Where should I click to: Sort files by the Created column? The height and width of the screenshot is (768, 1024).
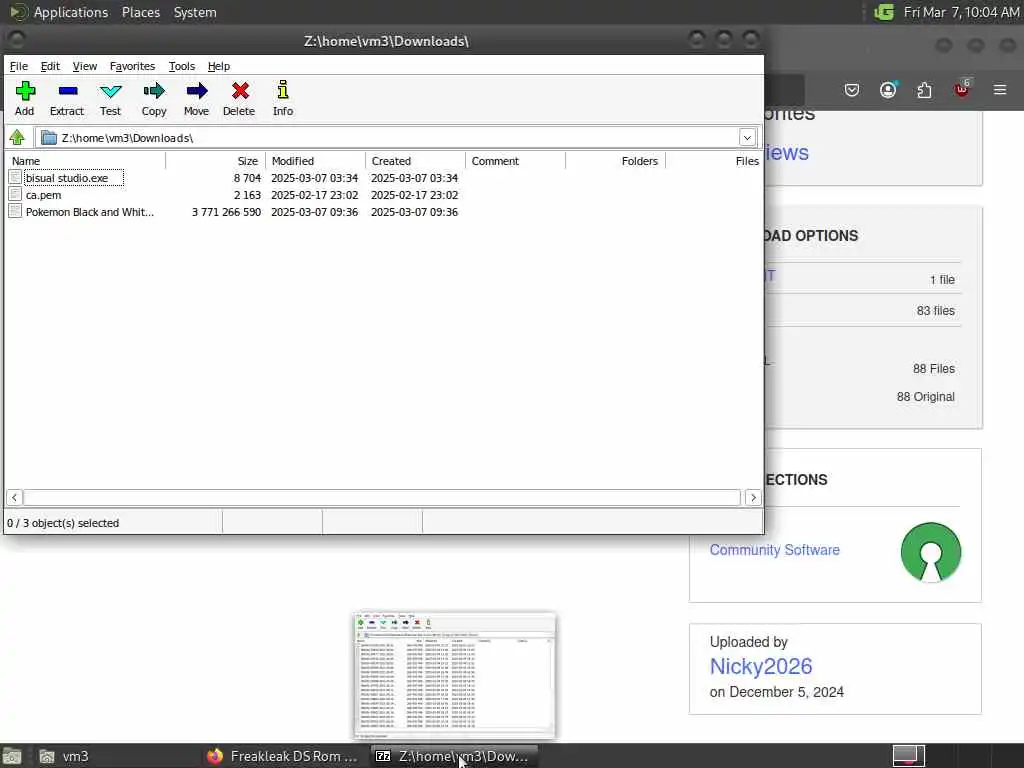415,161
